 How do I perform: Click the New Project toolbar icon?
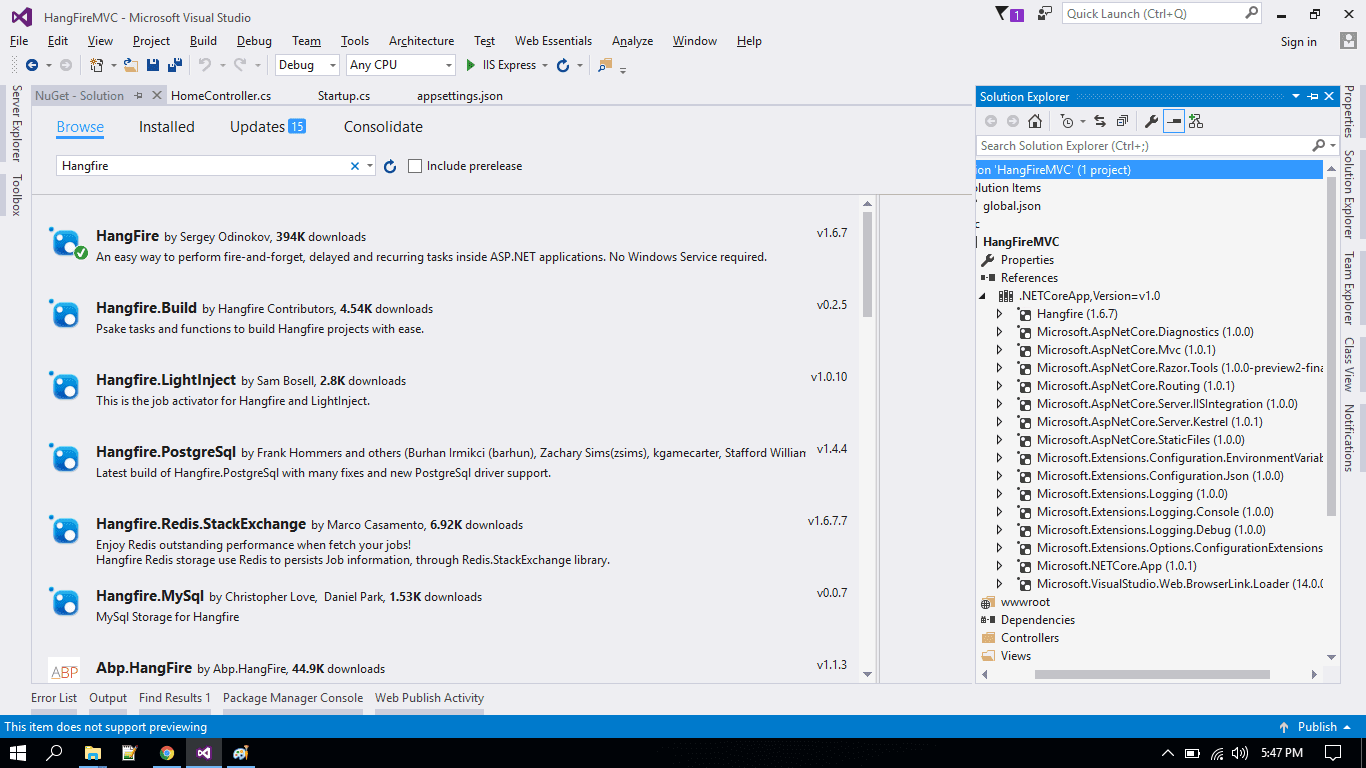pos(96,65)
